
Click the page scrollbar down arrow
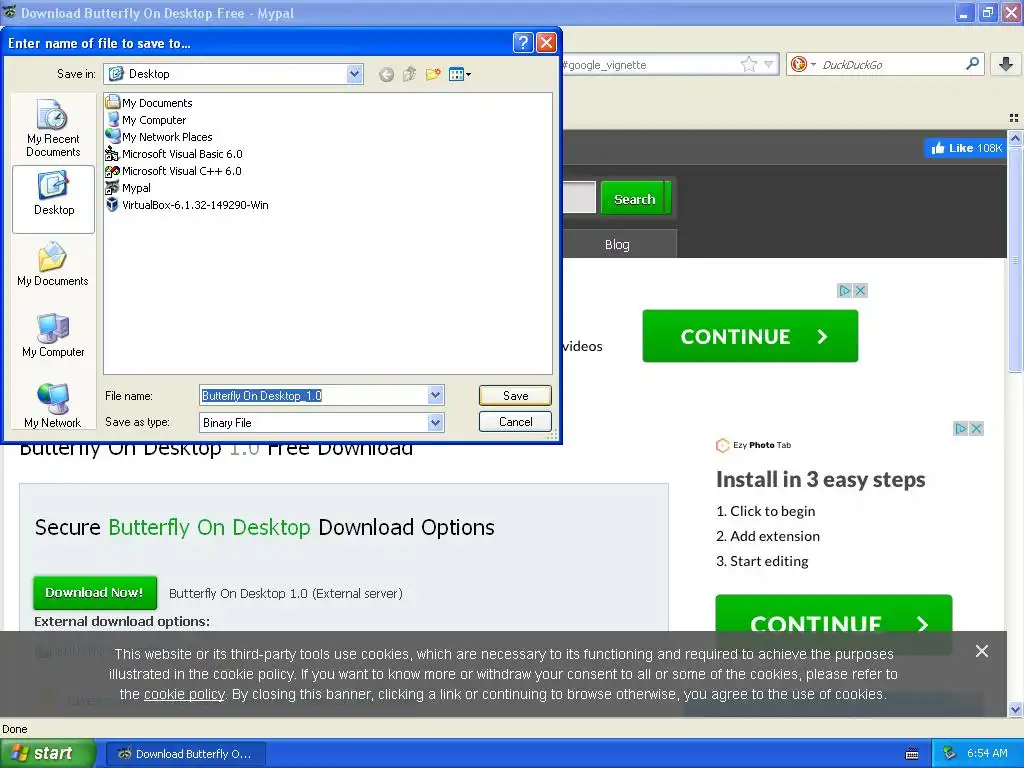click(1015, 709)
